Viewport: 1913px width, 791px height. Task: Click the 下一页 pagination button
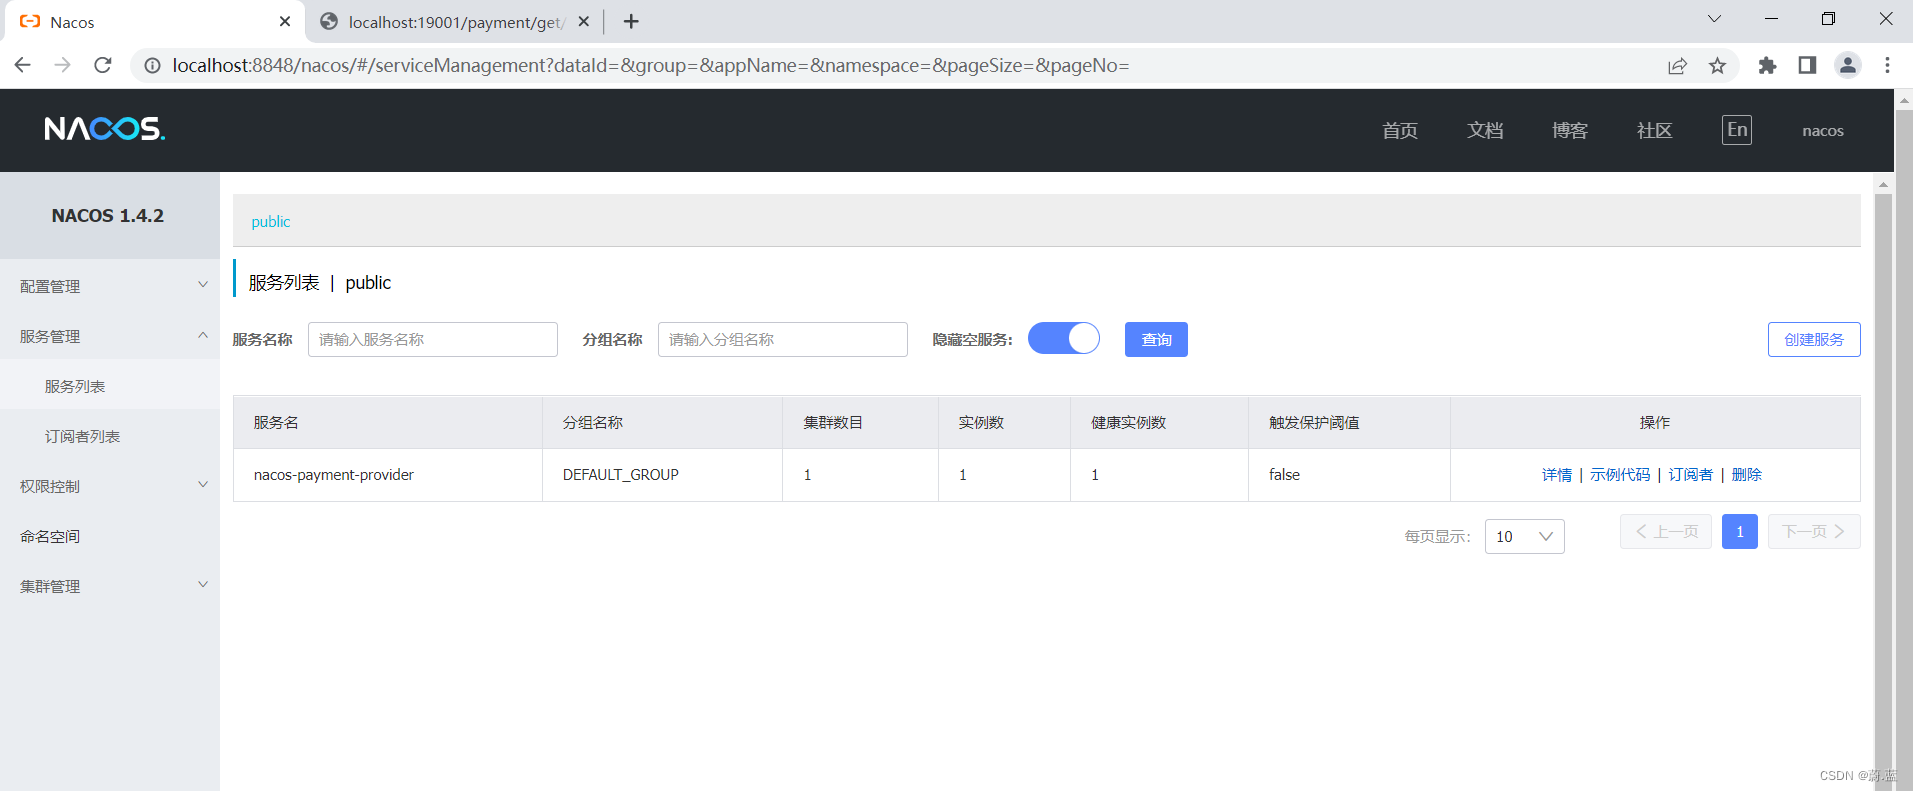tap(1814, 532)
